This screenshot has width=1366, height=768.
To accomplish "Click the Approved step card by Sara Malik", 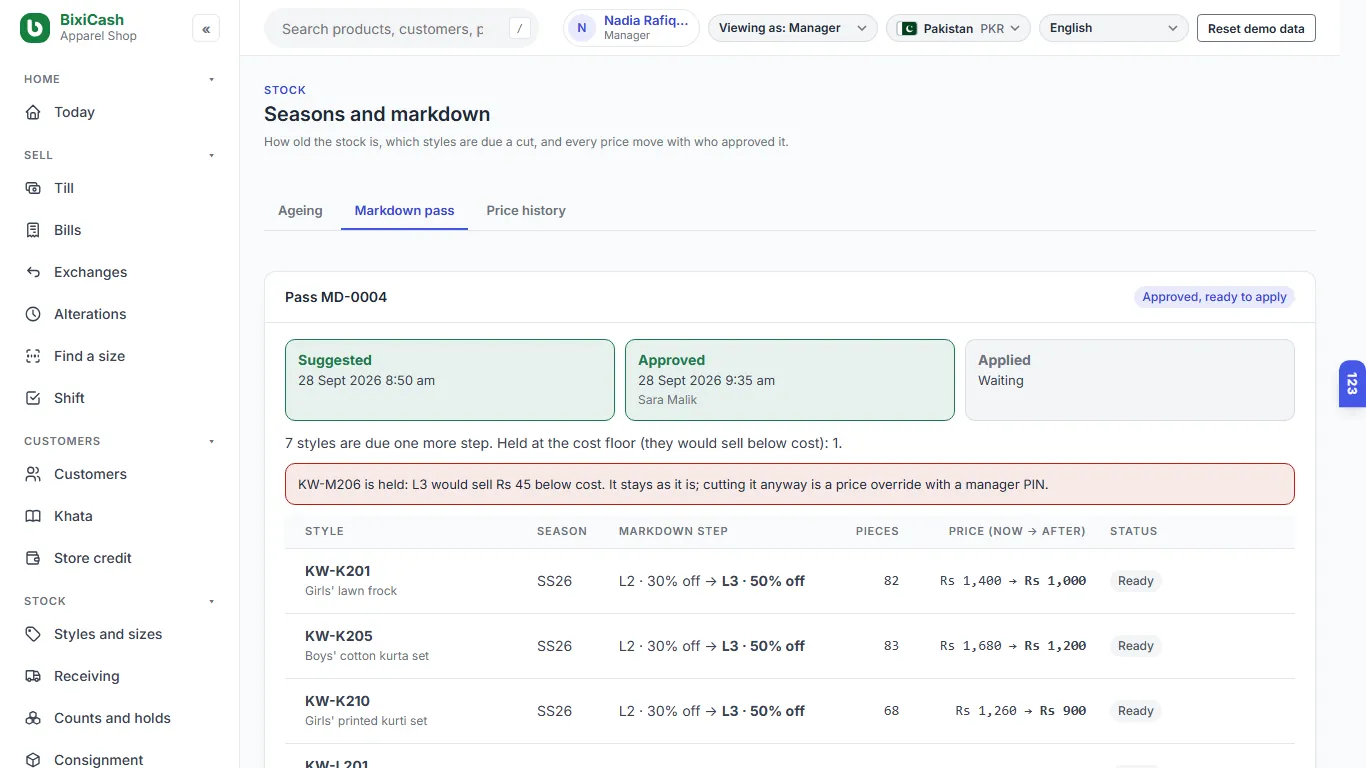I will tap(790, 380).
